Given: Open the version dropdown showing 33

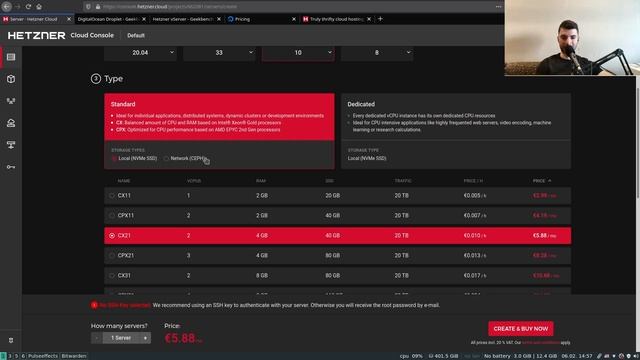Looking at the screenshot, I should pos(219,53).
